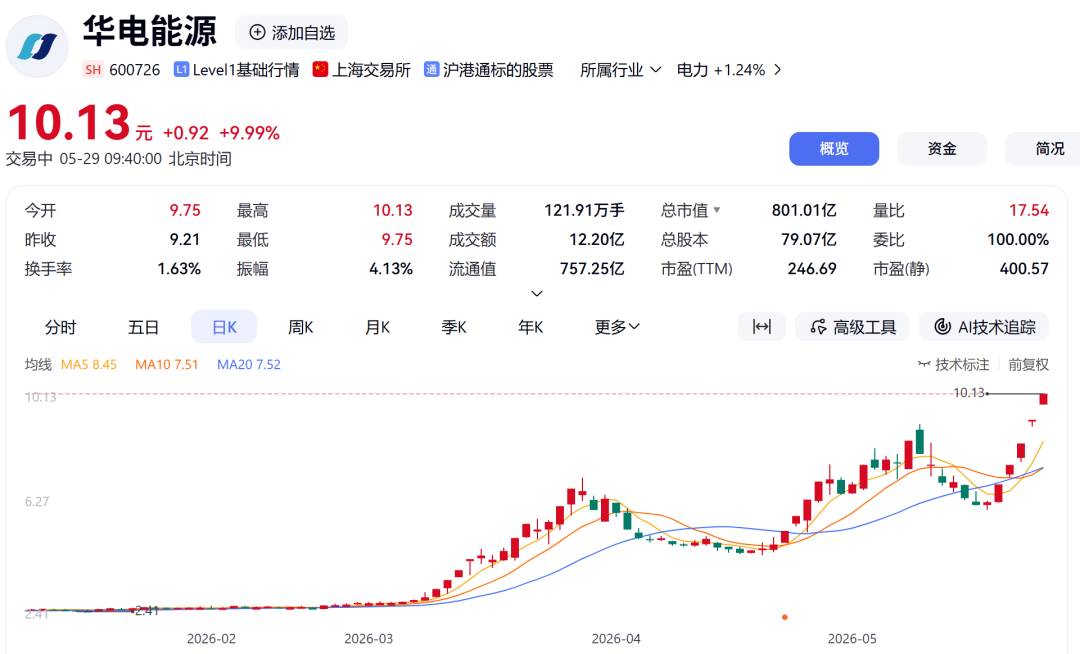Switch to the 概览 tab
This screenshot has width=1080, height=654.
point(834,149)
